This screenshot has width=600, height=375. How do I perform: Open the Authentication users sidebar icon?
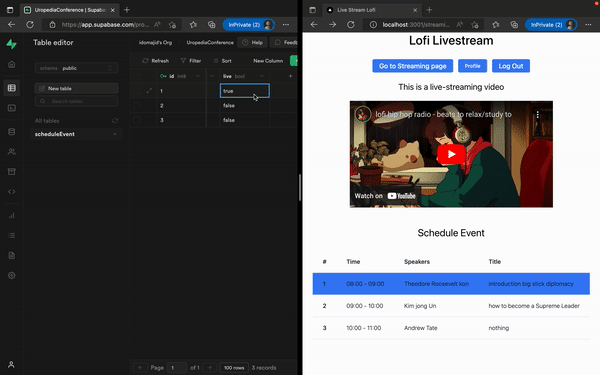pyautogui.click(x=11, y=152)
